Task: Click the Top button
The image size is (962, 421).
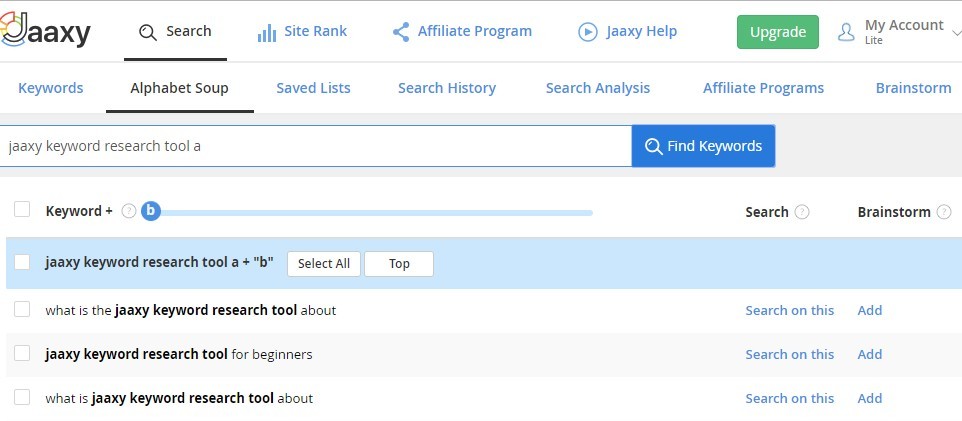Action: coord(399,264)
